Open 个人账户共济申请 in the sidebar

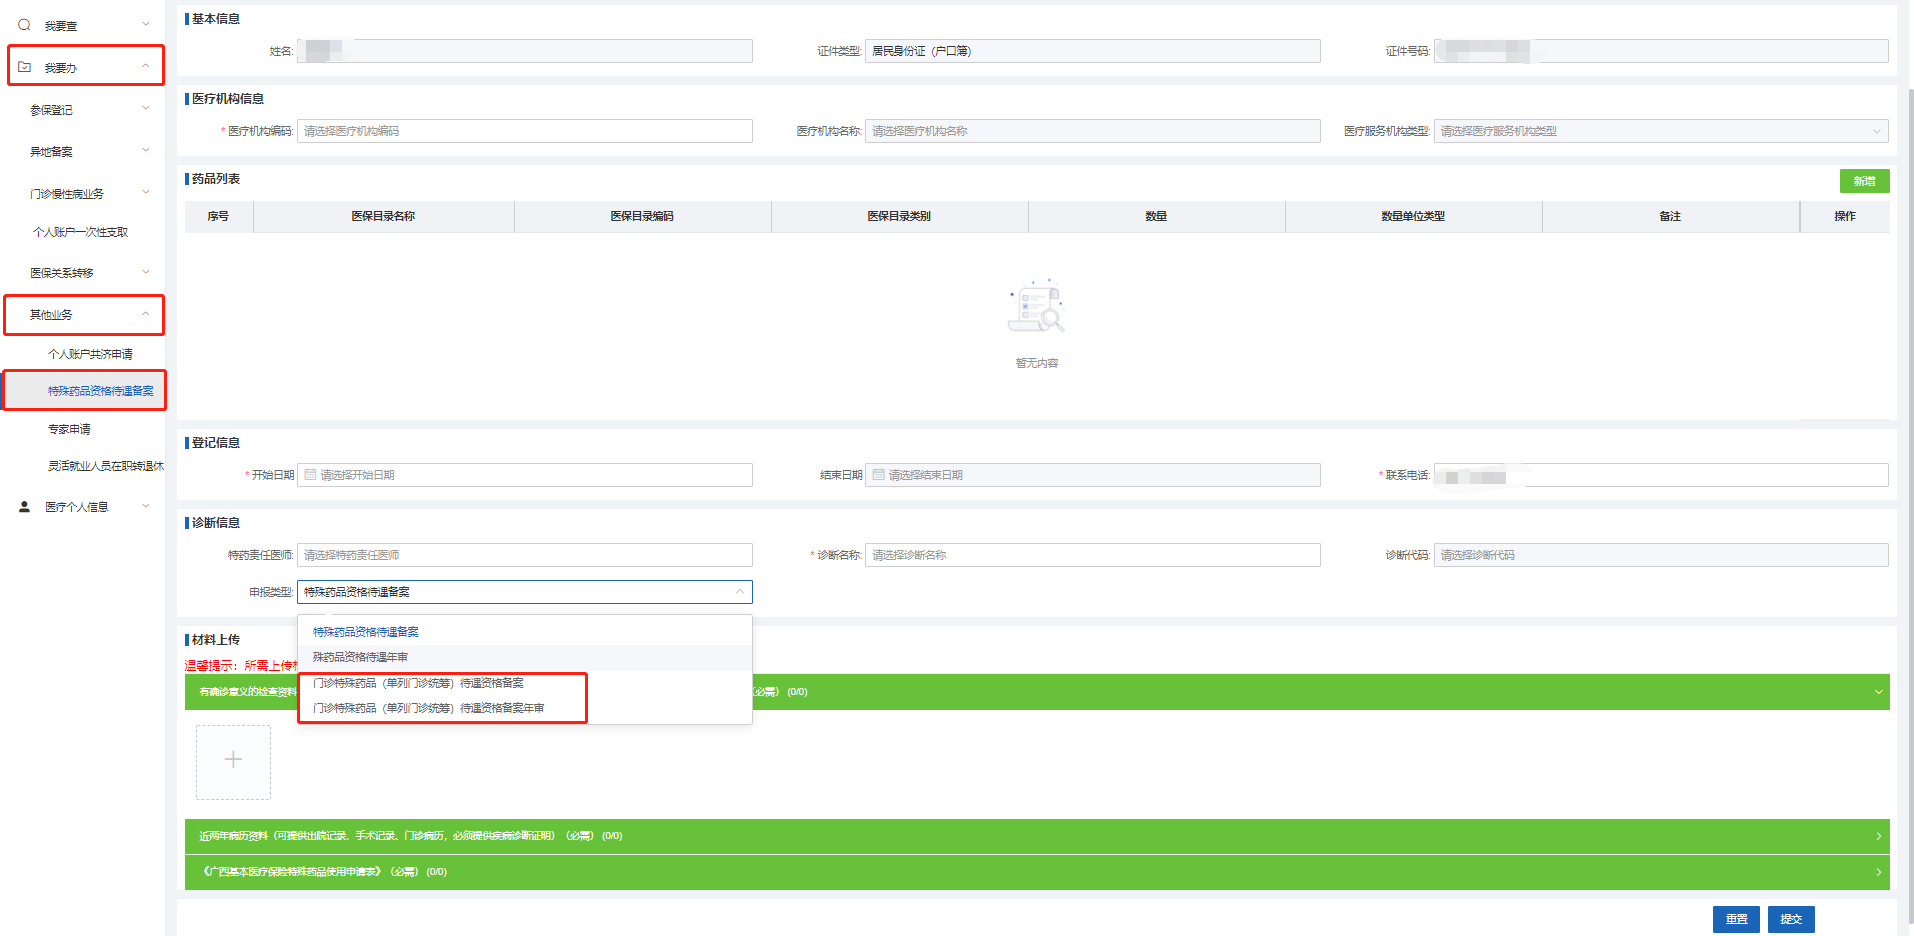pos(90,354)
